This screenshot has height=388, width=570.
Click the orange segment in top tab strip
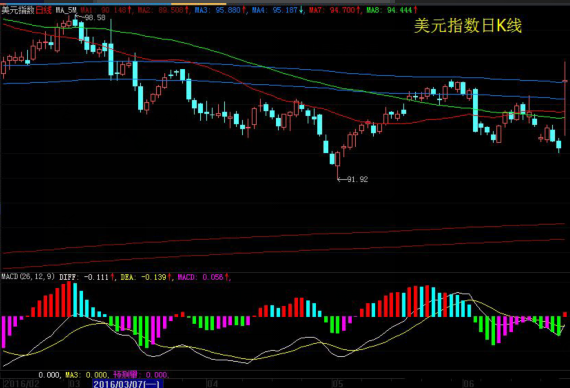click(x=197, y=4)
